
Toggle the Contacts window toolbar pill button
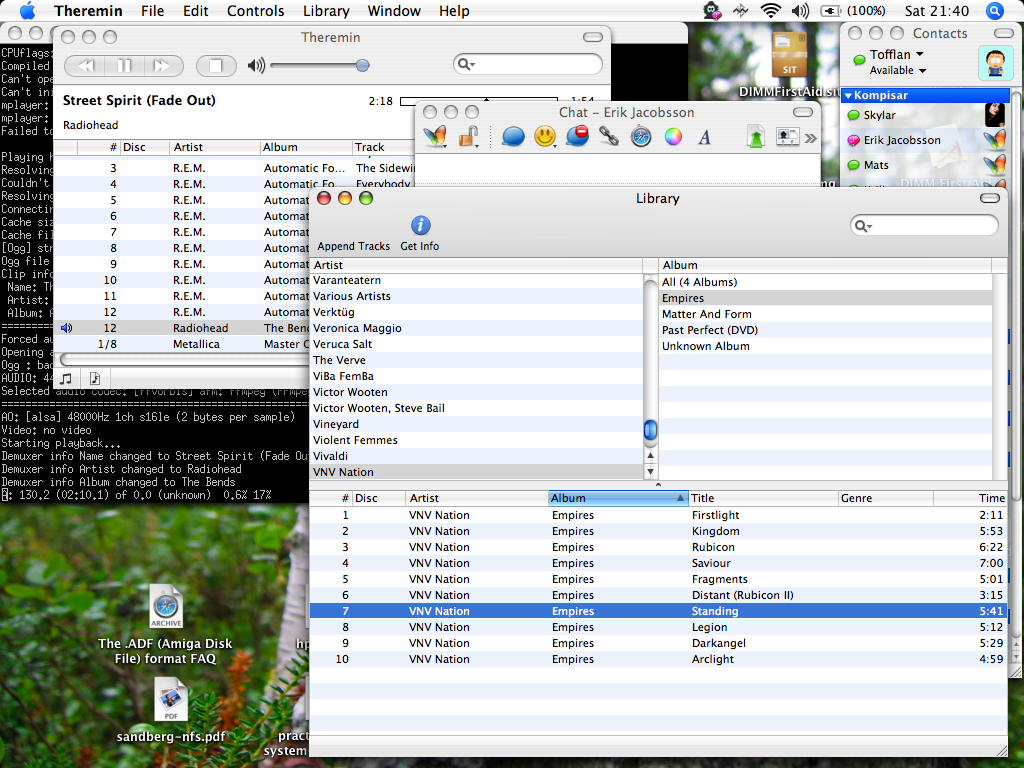(1004, 33)
